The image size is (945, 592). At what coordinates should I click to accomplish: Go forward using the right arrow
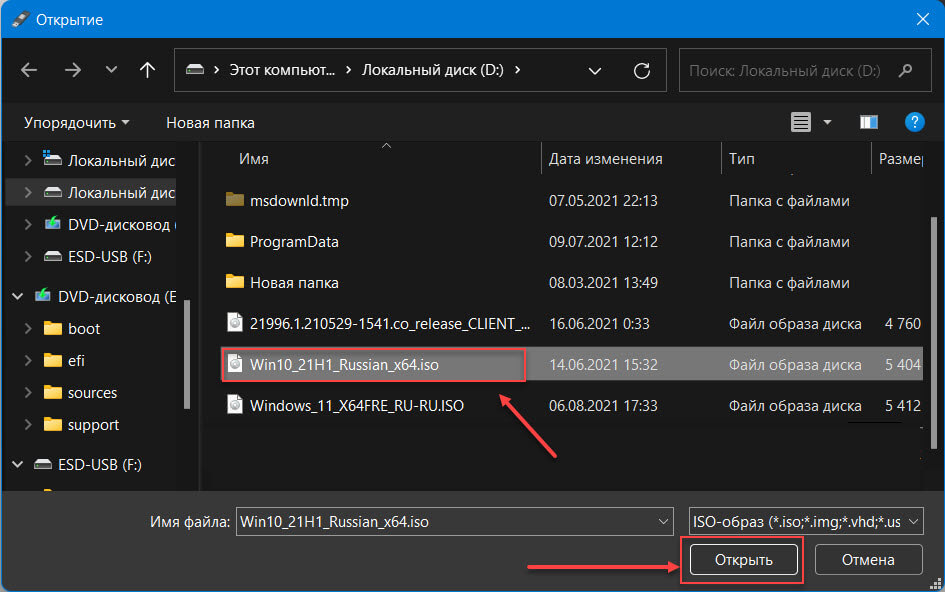[73, 70]
